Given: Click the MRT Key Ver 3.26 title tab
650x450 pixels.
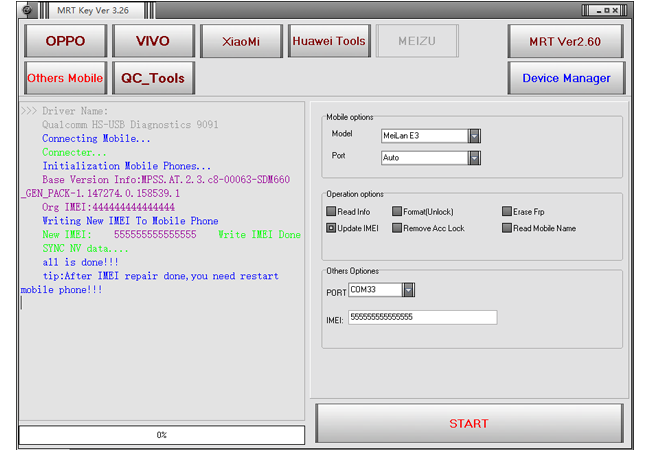Looking at the screenshot, I should coord(93,10).
